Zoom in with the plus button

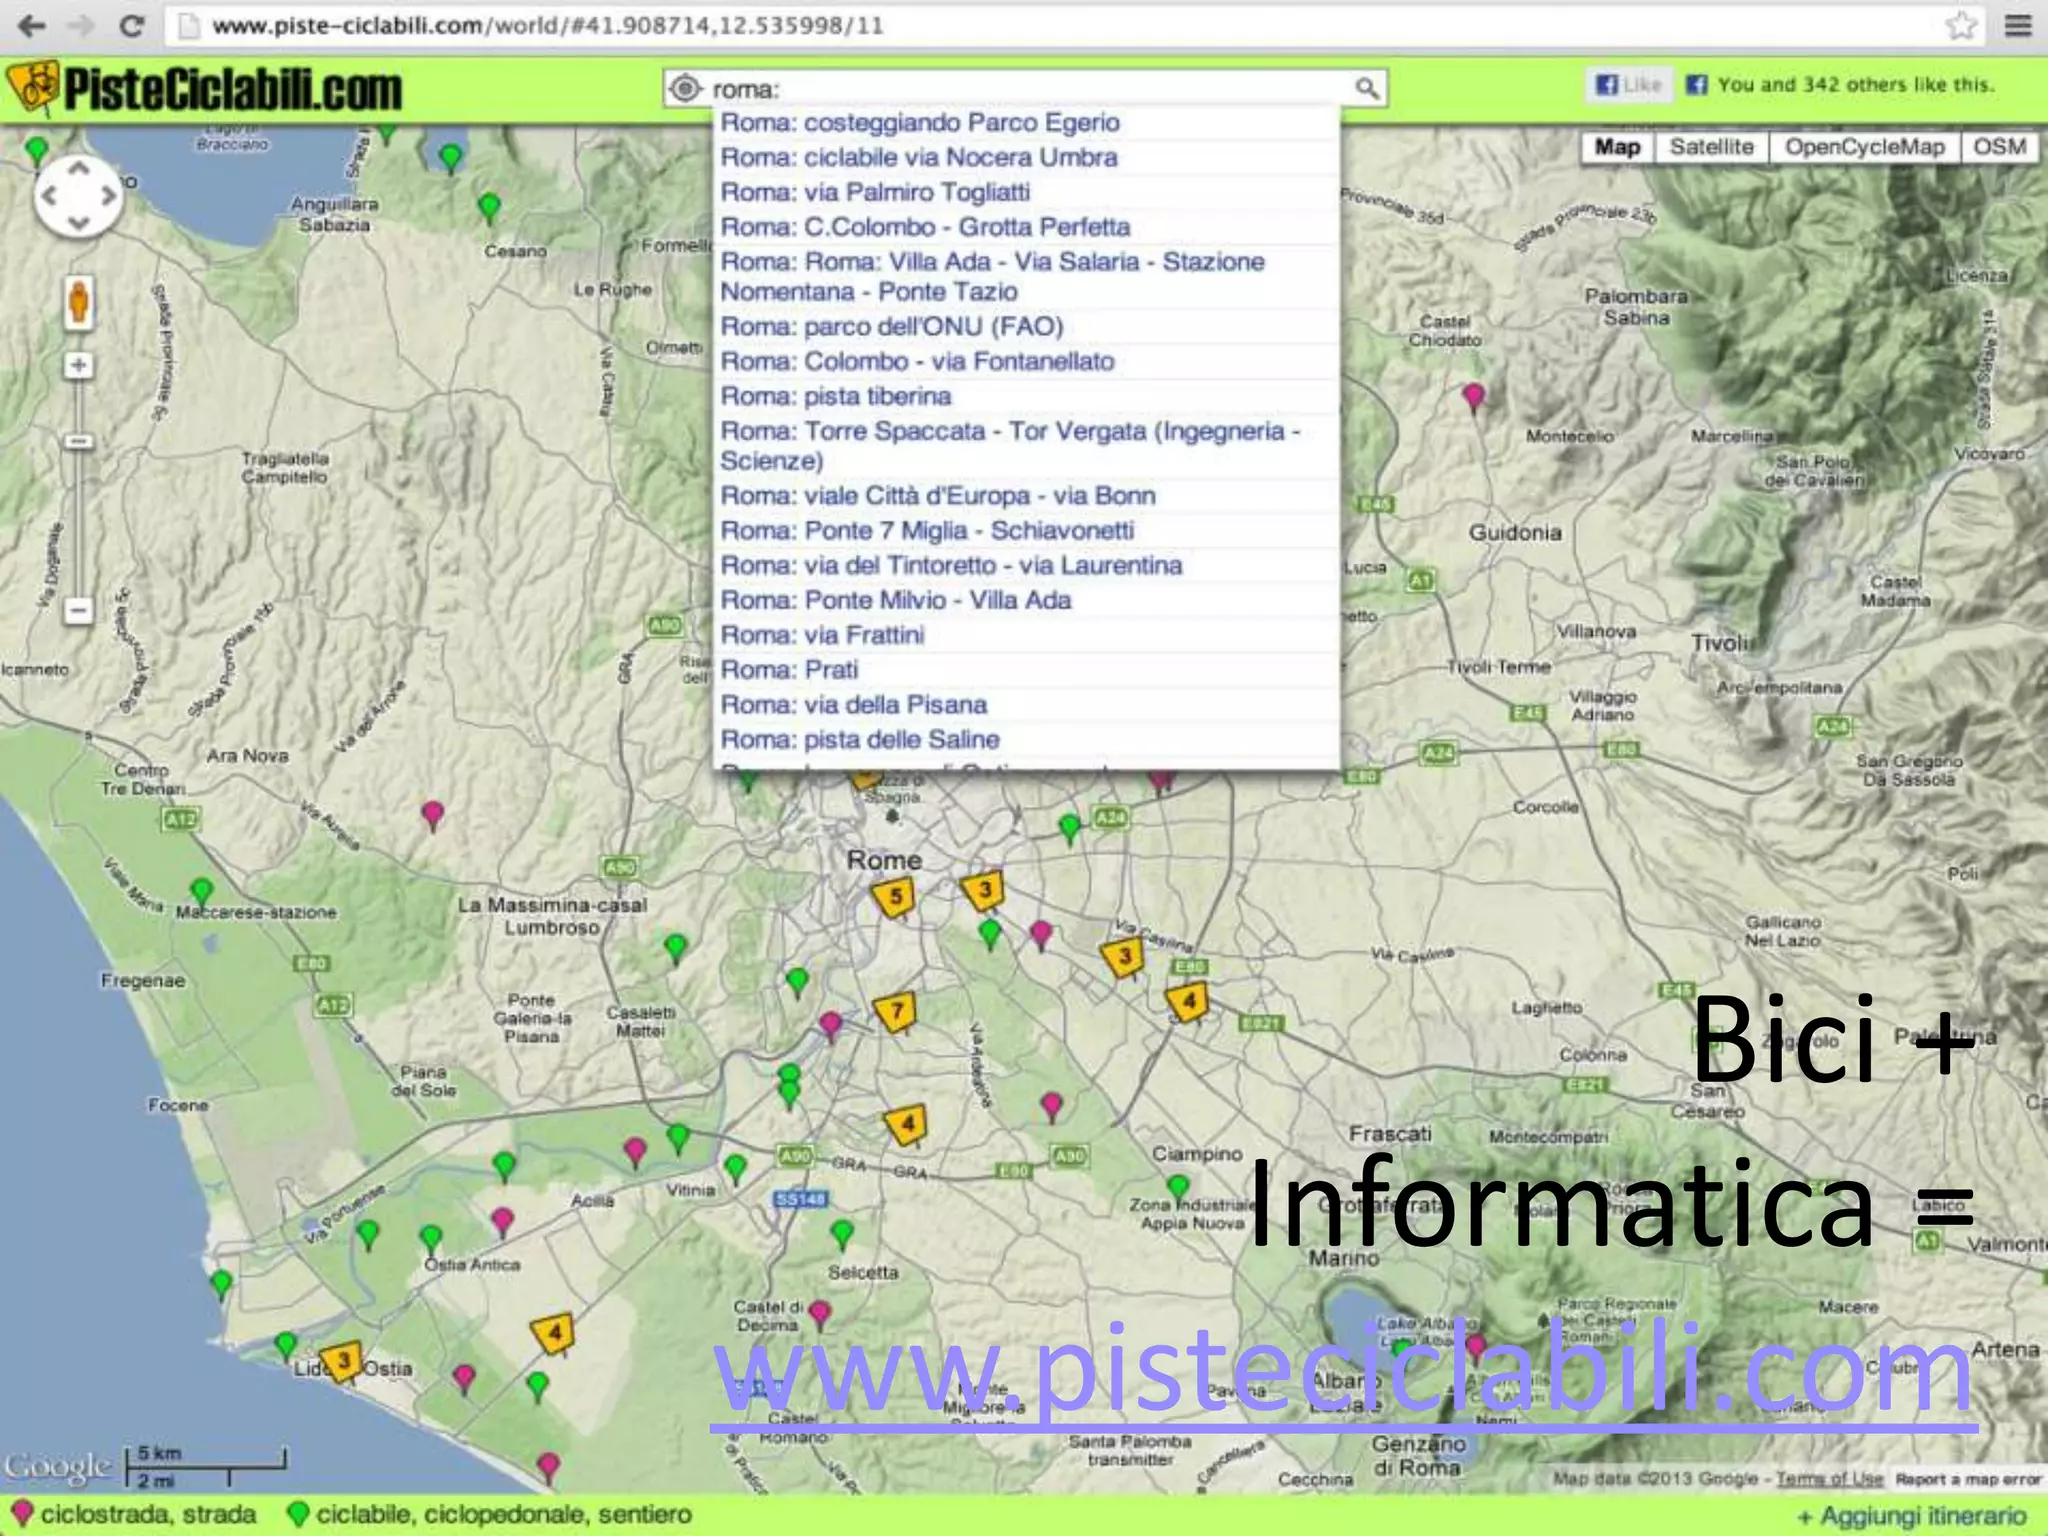(x=79, y=365)
